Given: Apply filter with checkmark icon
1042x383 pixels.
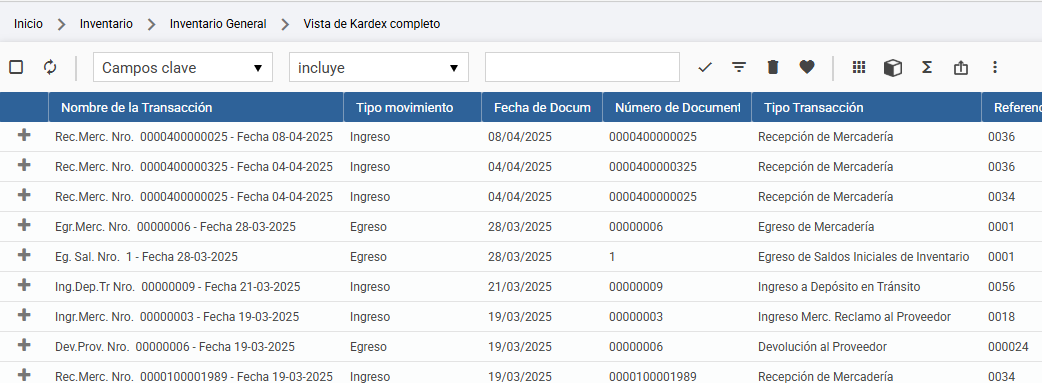Looking at the screenshot, I should (705, 67).
